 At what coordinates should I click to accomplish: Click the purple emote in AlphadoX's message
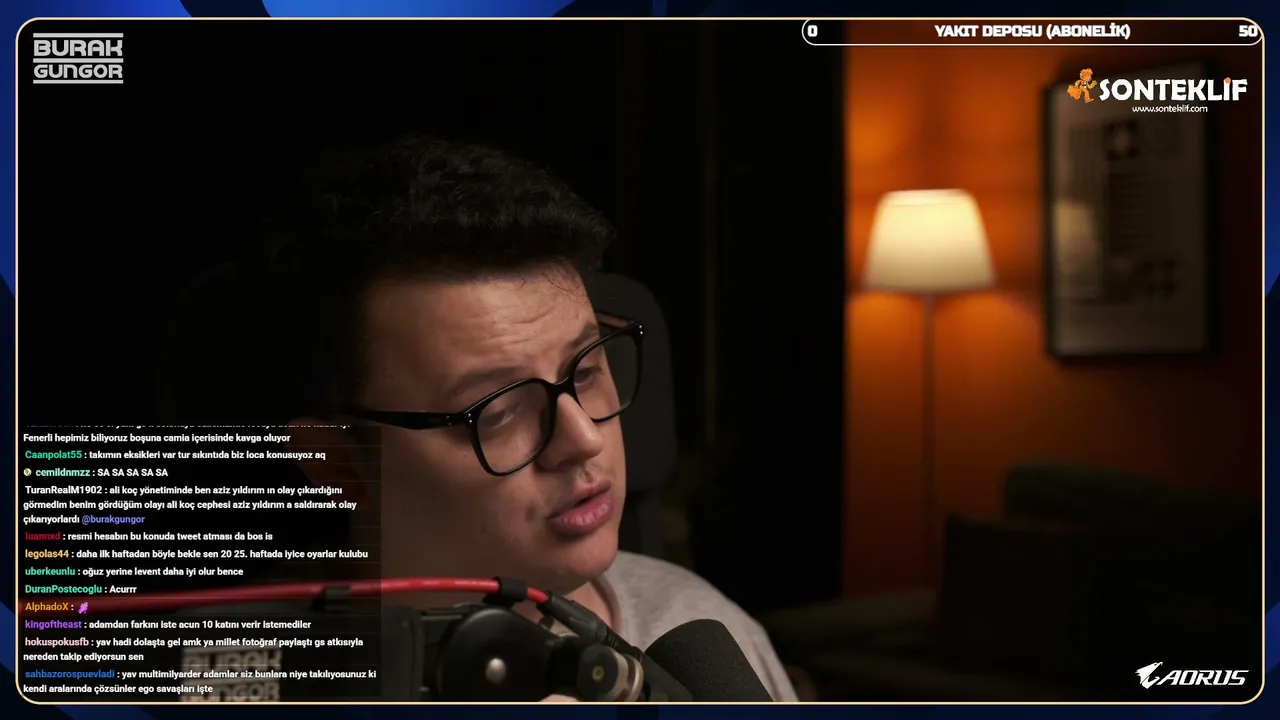click(x=83, y=607)
